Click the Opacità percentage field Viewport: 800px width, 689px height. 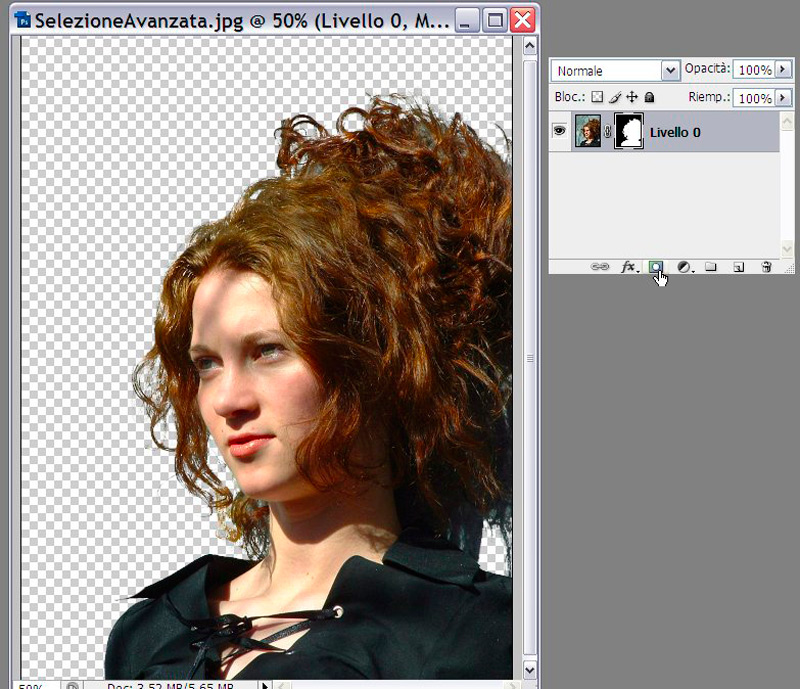point(752,70)
